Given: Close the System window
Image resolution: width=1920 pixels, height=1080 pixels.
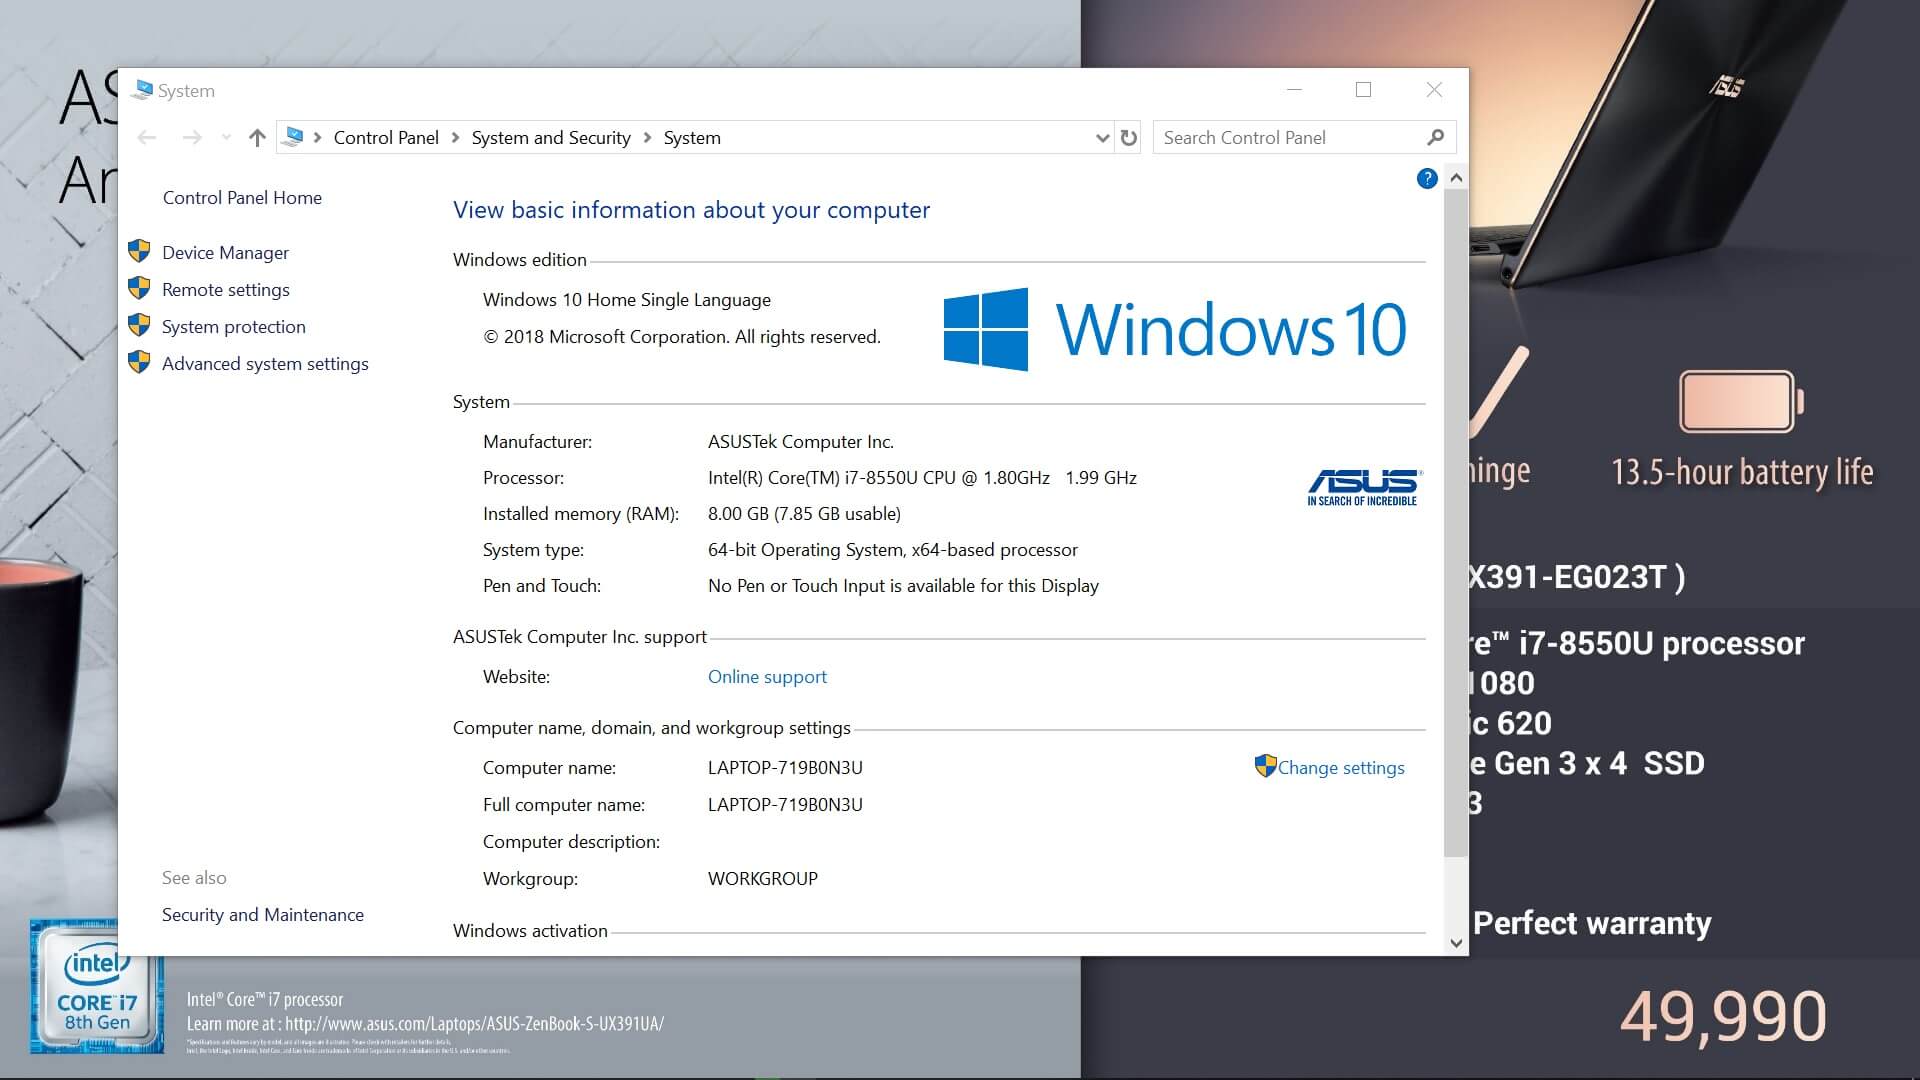Looking at the screenshot, I should [1434, 90].
